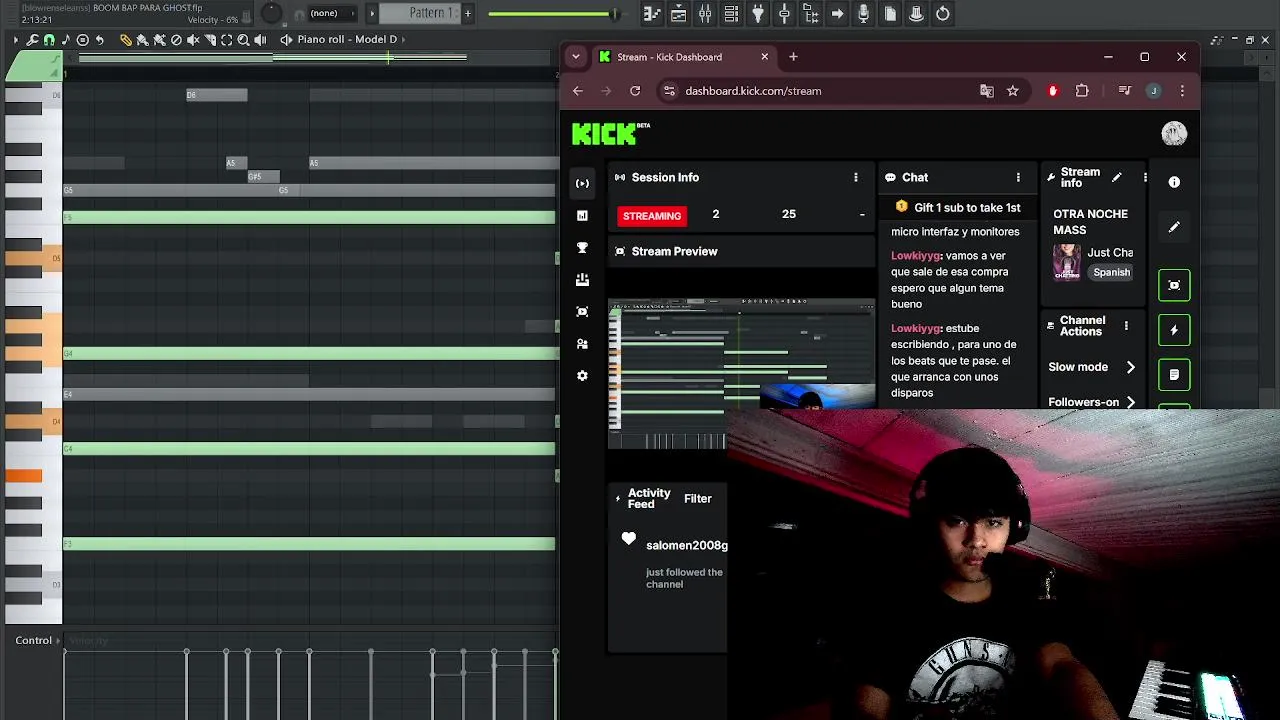The width and height of the screenshot is (1280, 720).
Task: Open a new browser tab
Action: (x=793, y=57)
